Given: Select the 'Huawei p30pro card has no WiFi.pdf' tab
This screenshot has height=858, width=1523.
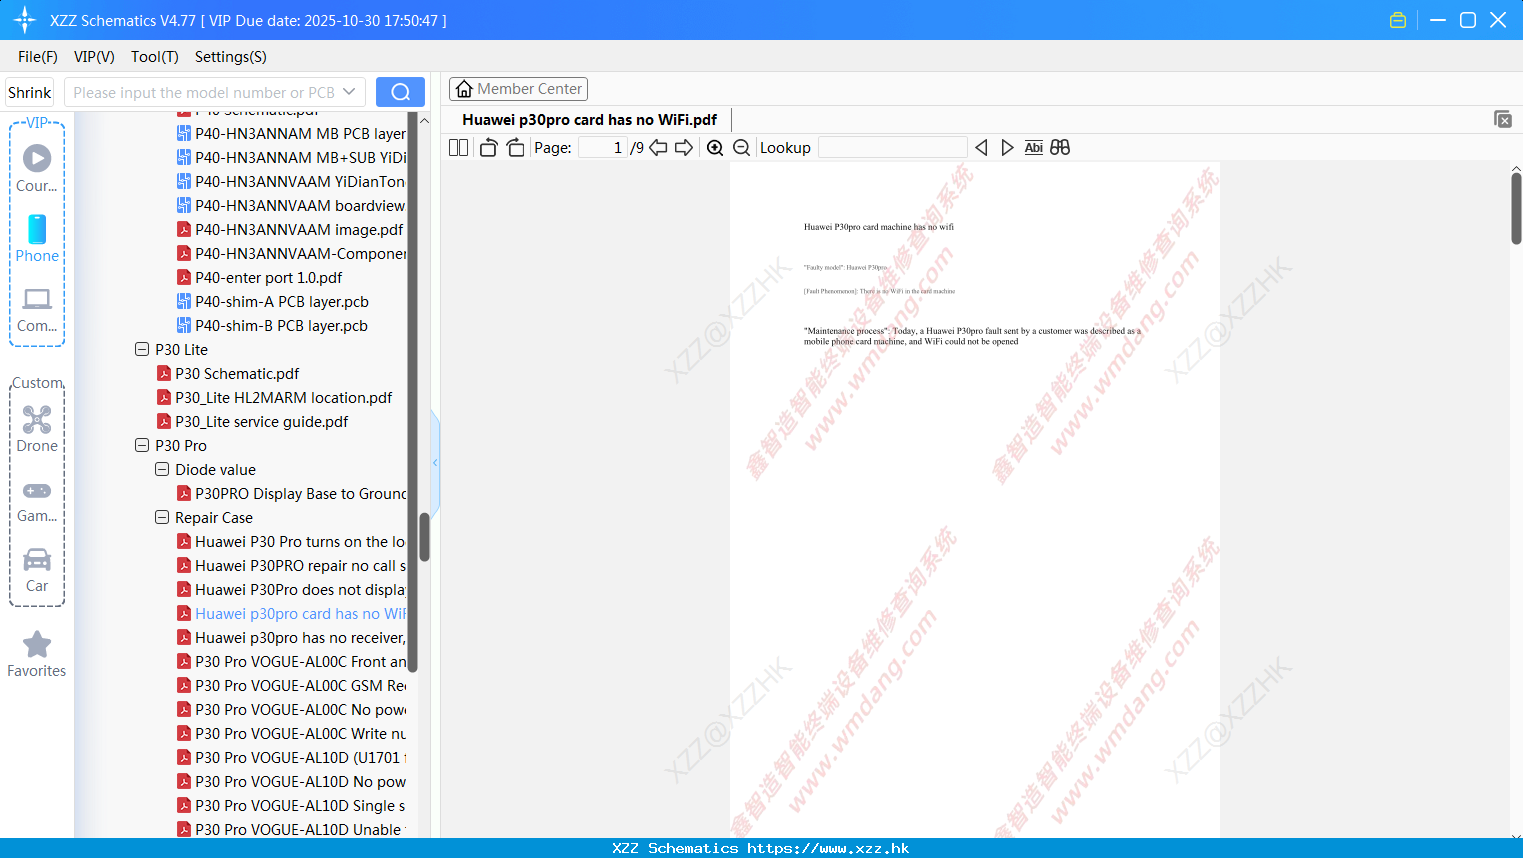Looking at the screenshot, I should [x=590, y=120].
